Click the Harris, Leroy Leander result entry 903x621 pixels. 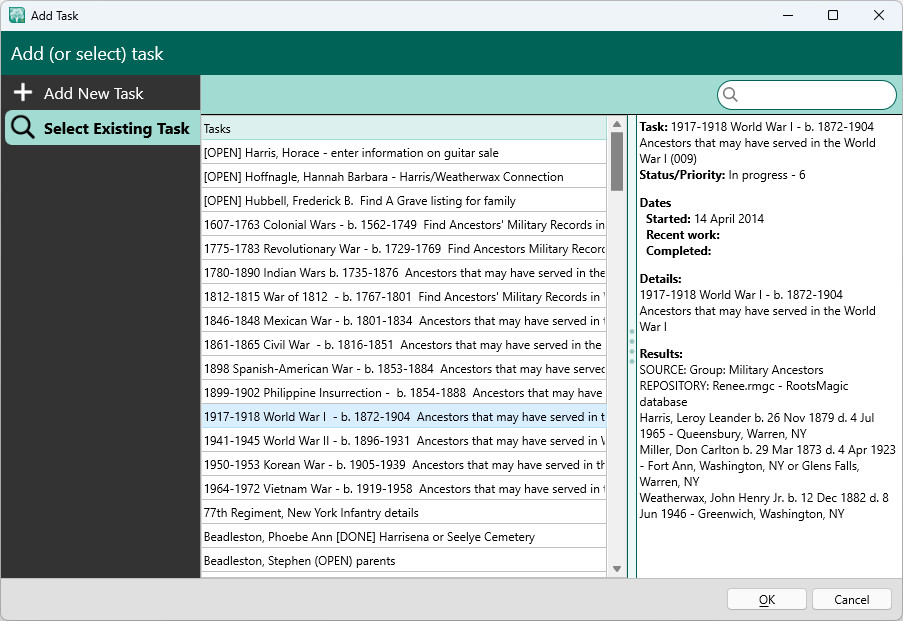[757, 426]
